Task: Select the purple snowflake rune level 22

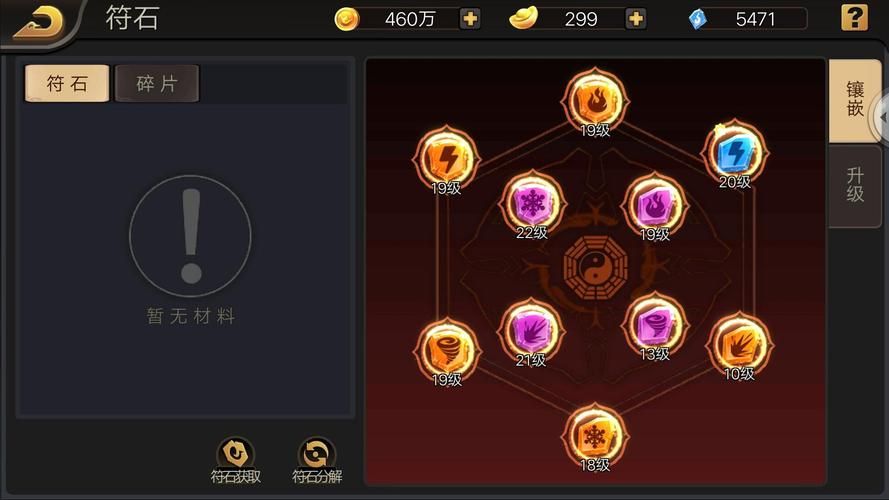Action: (532, 204)
